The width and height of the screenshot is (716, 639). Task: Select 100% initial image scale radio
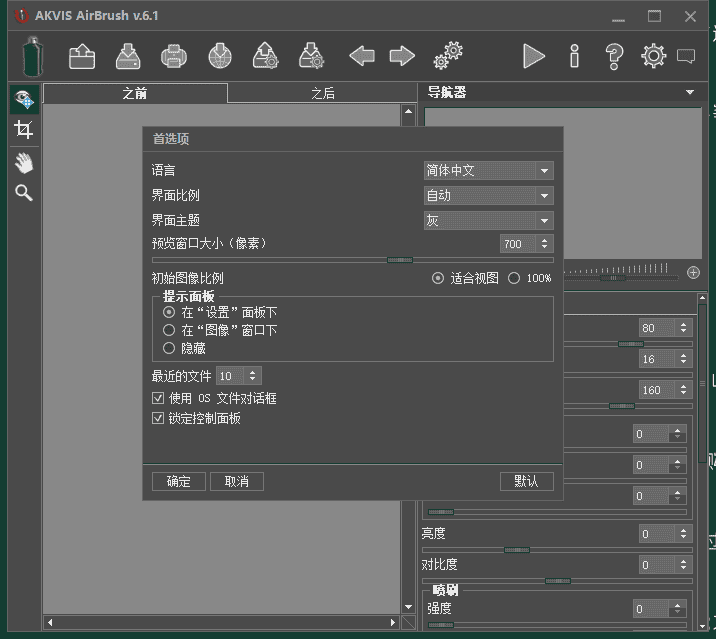[x=514, y=278]
